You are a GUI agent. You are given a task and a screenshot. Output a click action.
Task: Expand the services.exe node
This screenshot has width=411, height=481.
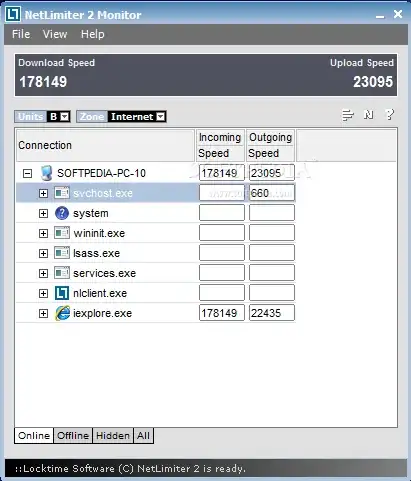point(43,273)
